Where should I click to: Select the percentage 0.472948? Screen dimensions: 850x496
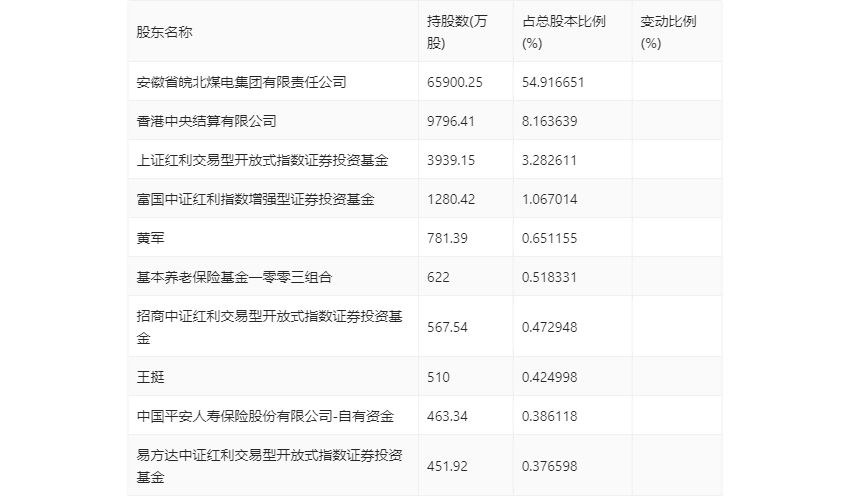click(x=550, y=327)
